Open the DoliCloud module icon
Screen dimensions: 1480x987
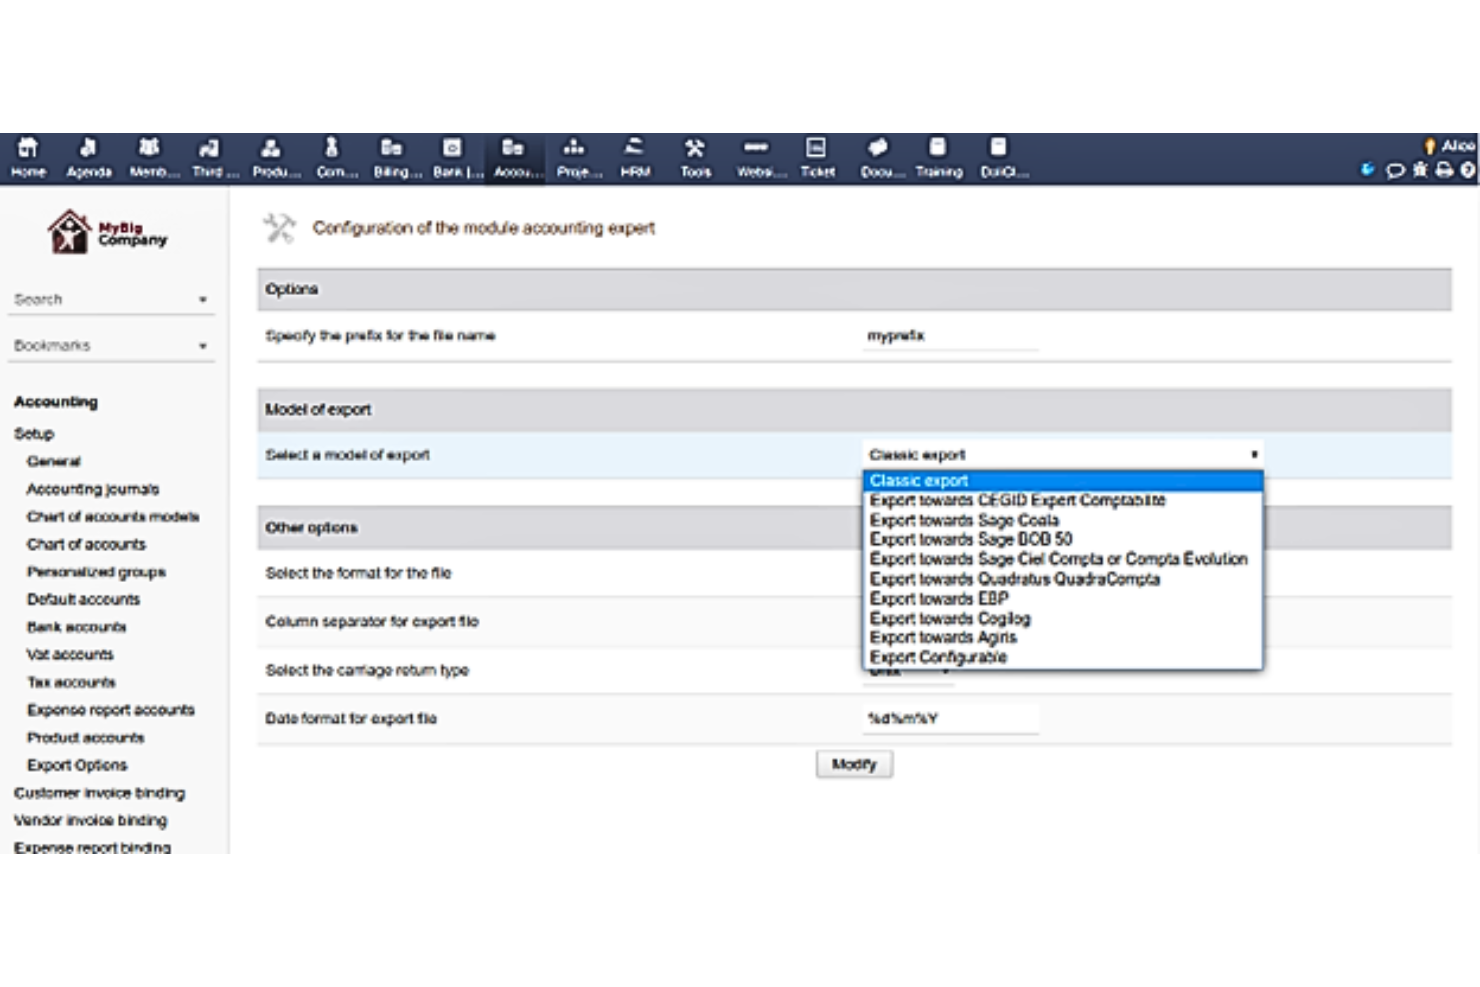999,148
